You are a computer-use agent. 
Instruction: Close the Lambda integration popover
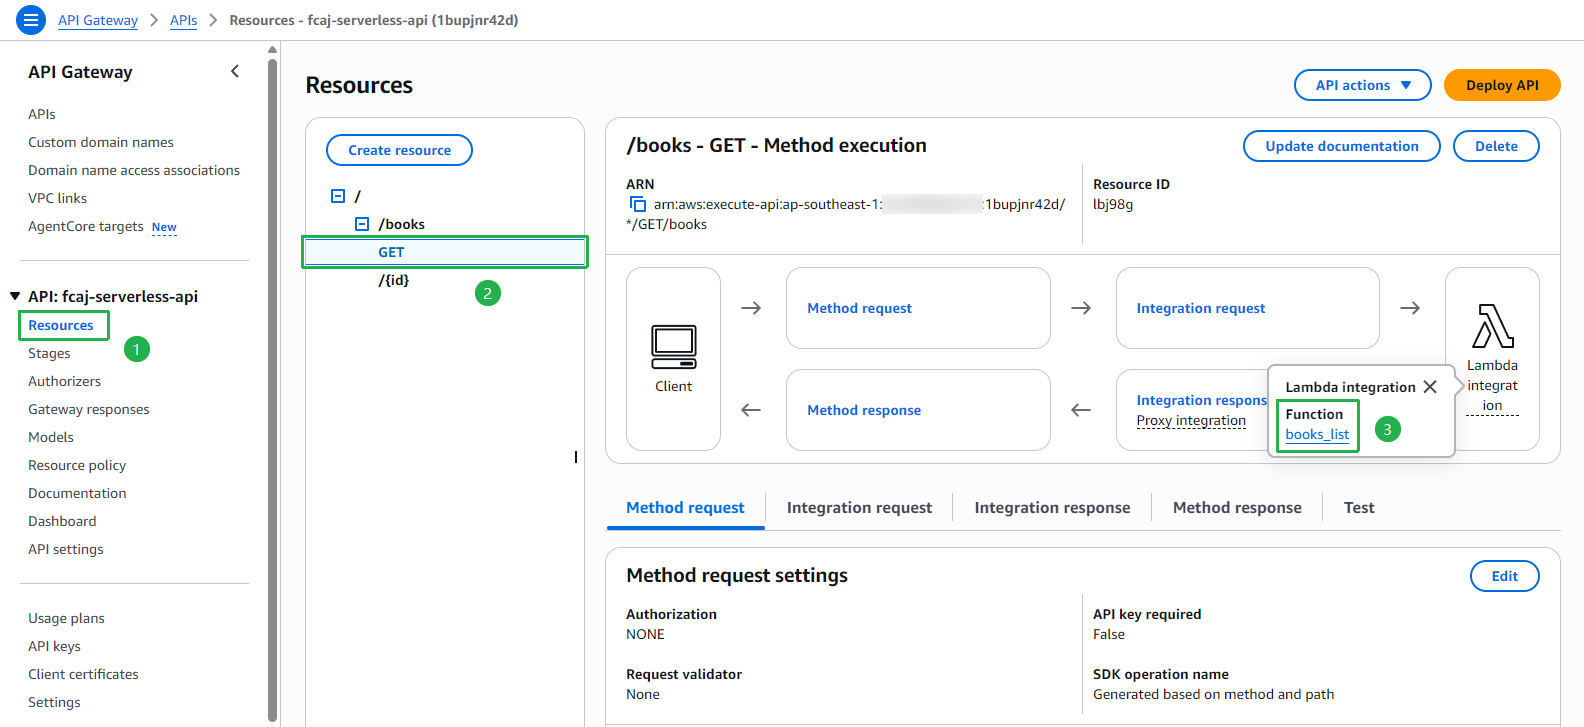[x=1430, y=387]
